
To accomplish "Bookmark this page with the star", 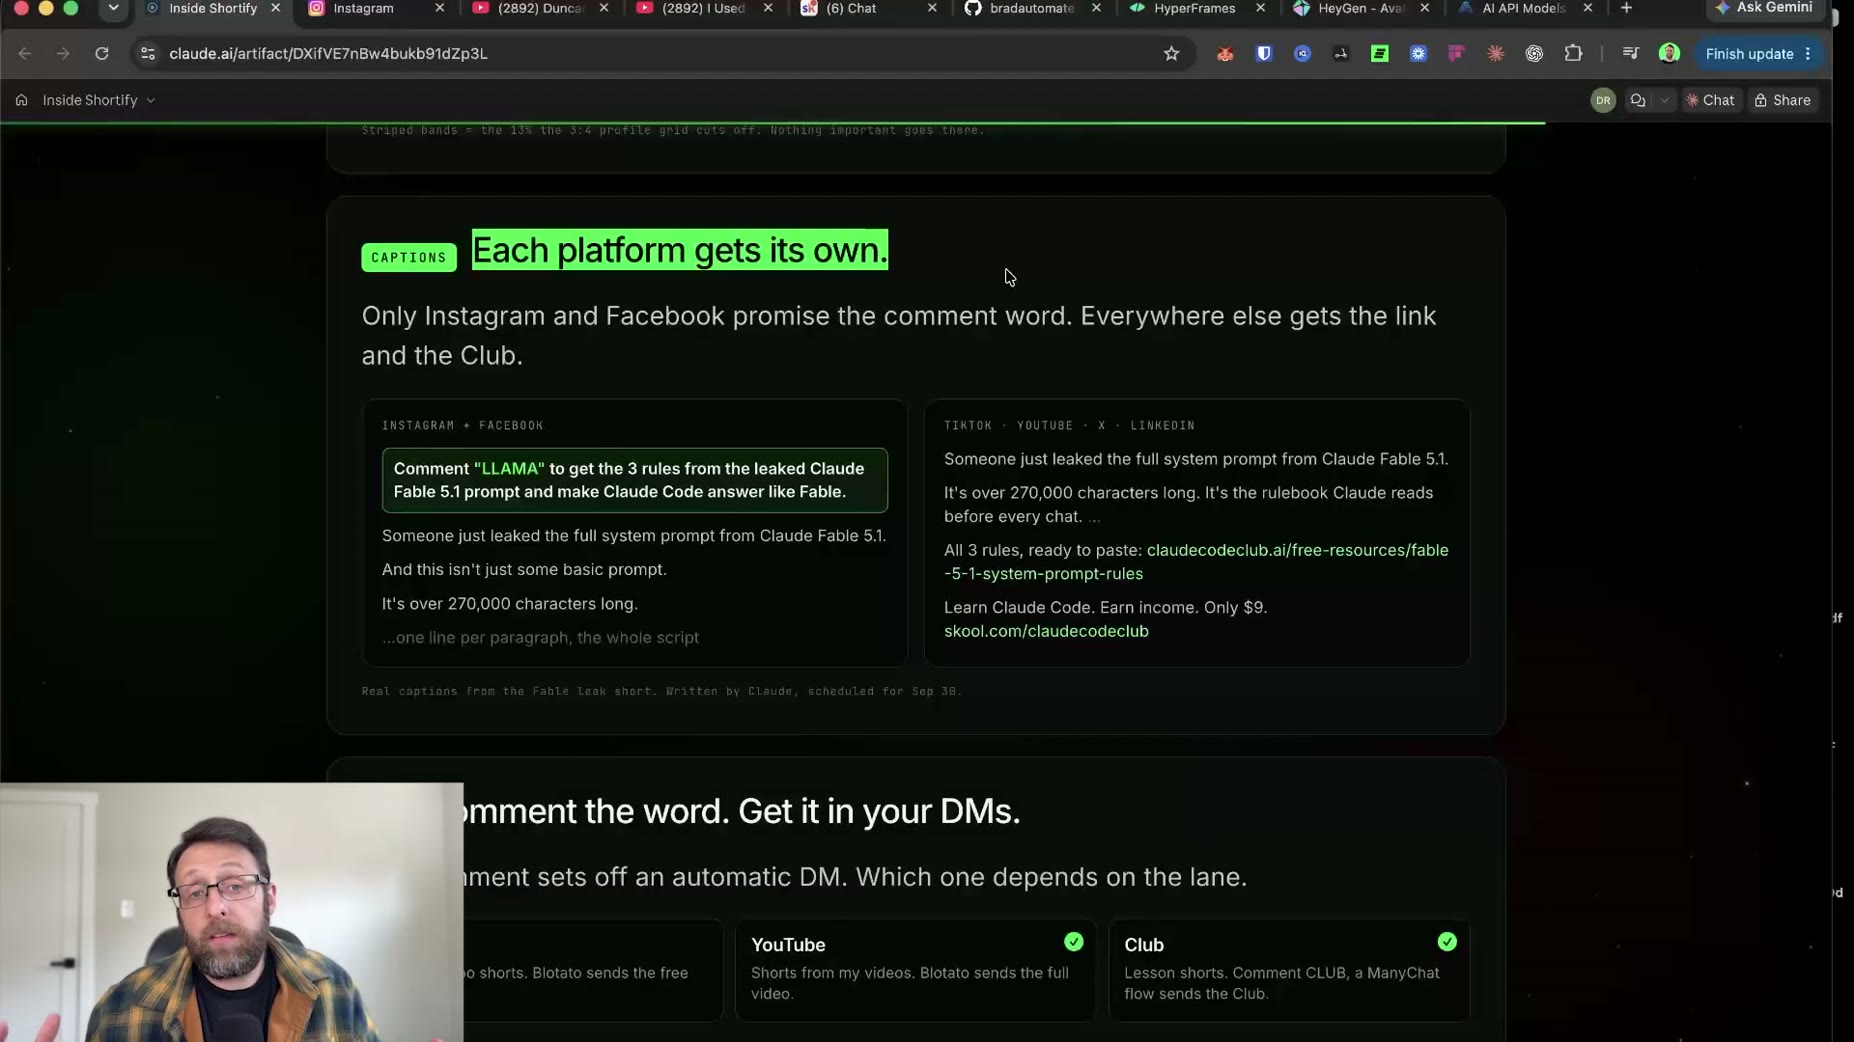I will [1171, 54].
